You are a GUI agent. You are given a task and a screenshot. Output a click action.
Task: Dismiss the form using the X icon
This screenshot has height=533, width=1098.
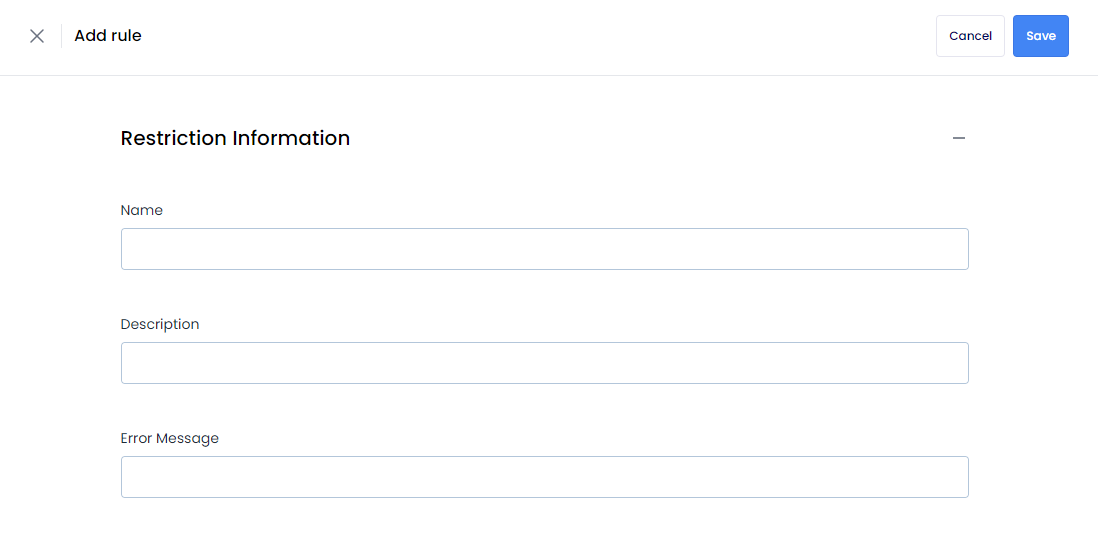coord(37,36)
